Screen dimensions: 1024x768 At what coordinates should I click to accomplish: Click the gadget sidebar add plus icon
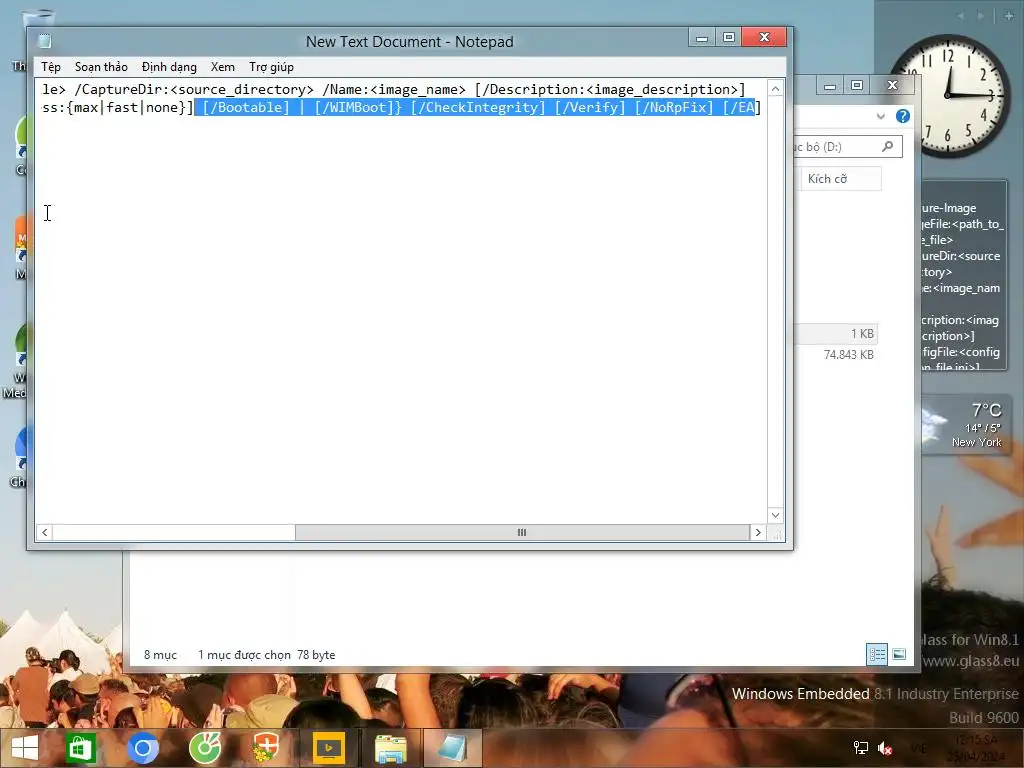[x=1009, y=16]
